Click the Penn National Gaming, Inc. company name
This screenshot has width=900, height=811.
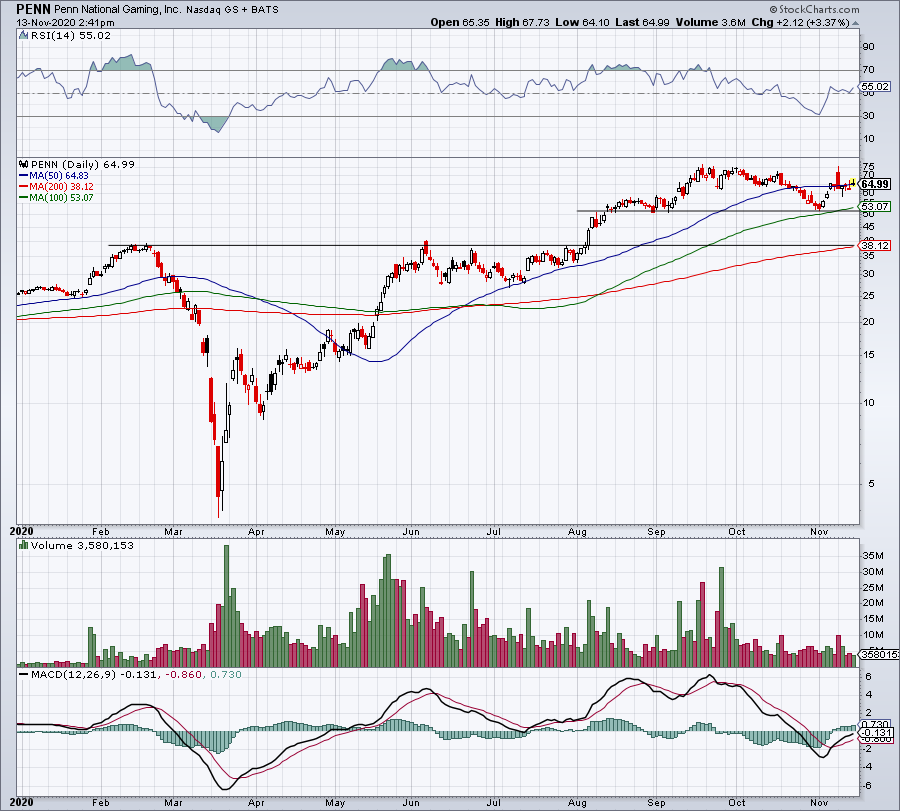tap(118, 10)
